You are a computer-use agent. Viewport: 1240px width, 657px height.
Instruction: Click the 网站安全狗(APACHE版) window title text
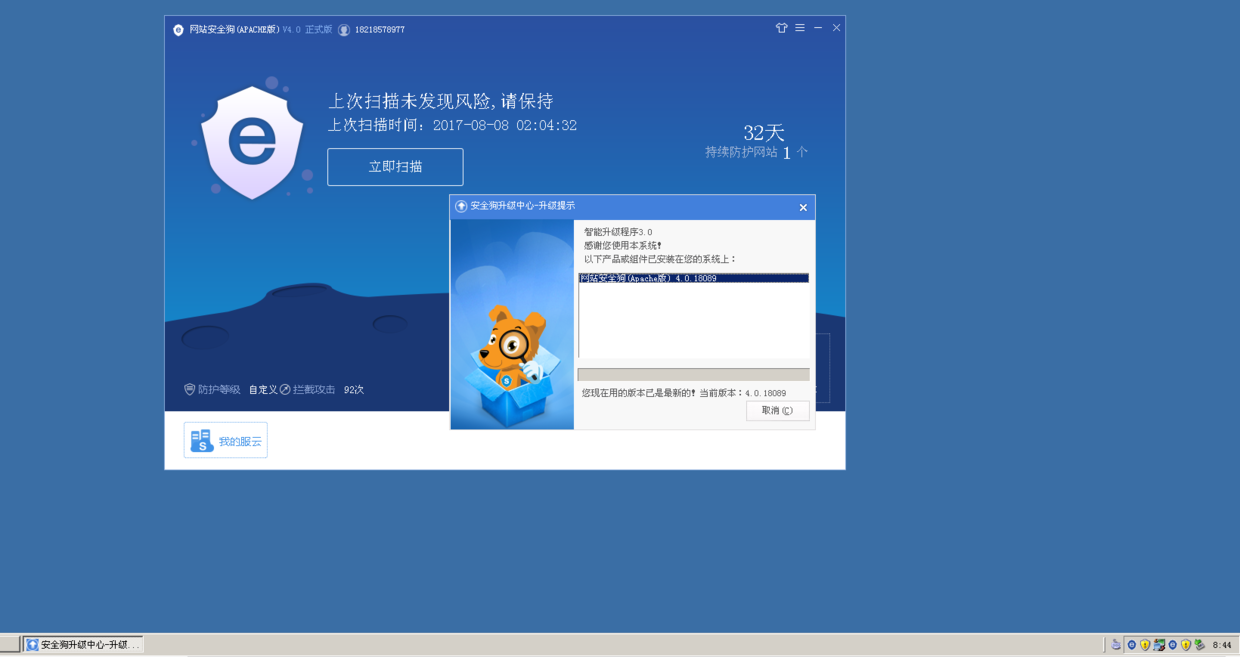[x=234, y=30]
